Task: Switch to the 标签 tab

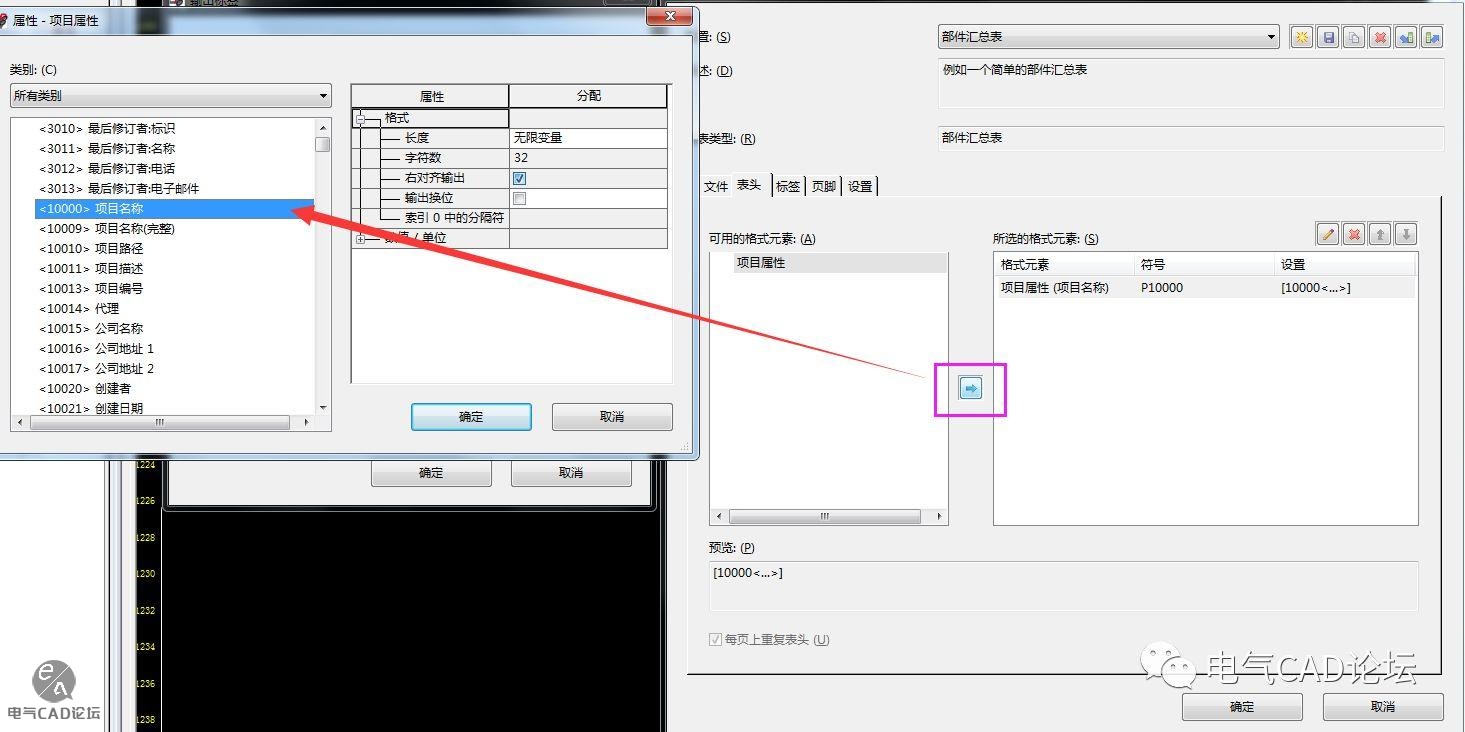Action: coord(787,186)
